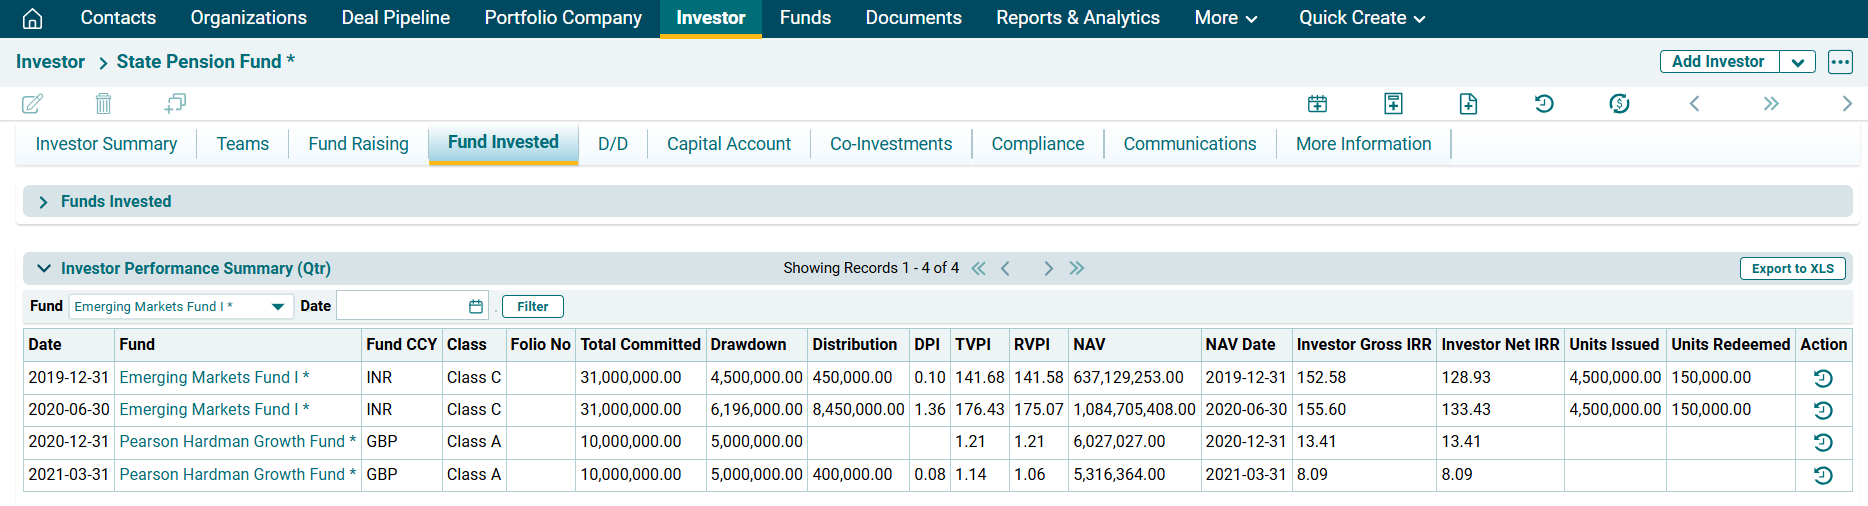Switch to the Capital Account tab
1868x506 pixels.
tap(728, 144)
